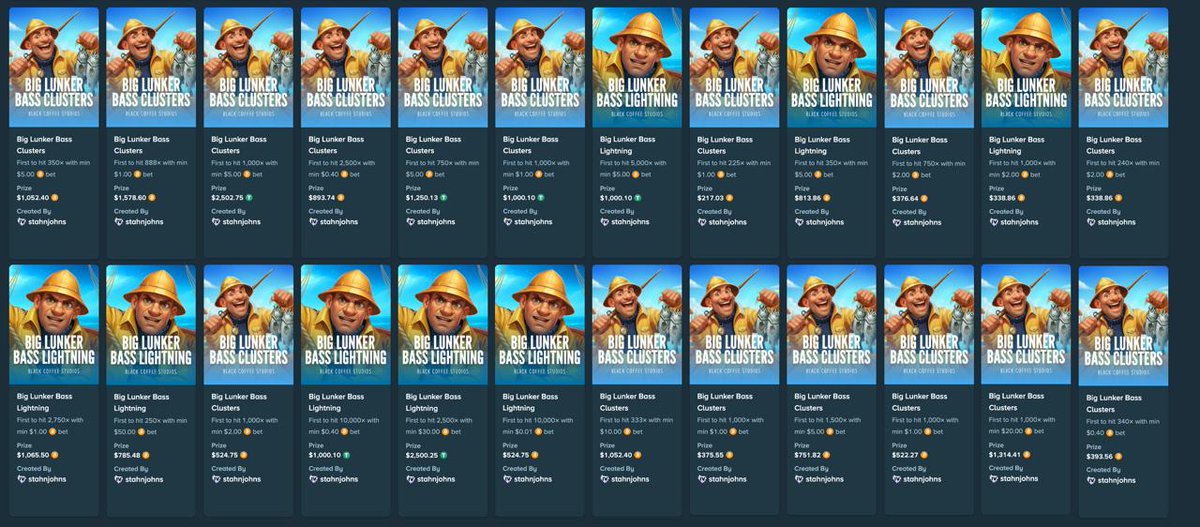Click the stahnjohns avatar icon on the 888× card
1200x527 pixels.
coord(119,222)
